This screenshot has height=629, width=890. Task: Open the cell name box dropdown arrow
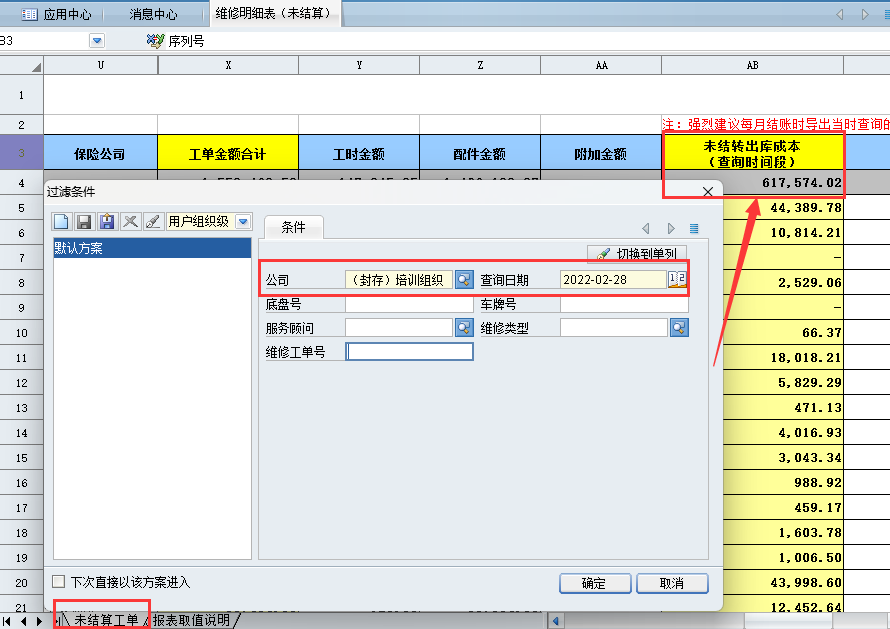click(97, 41)
